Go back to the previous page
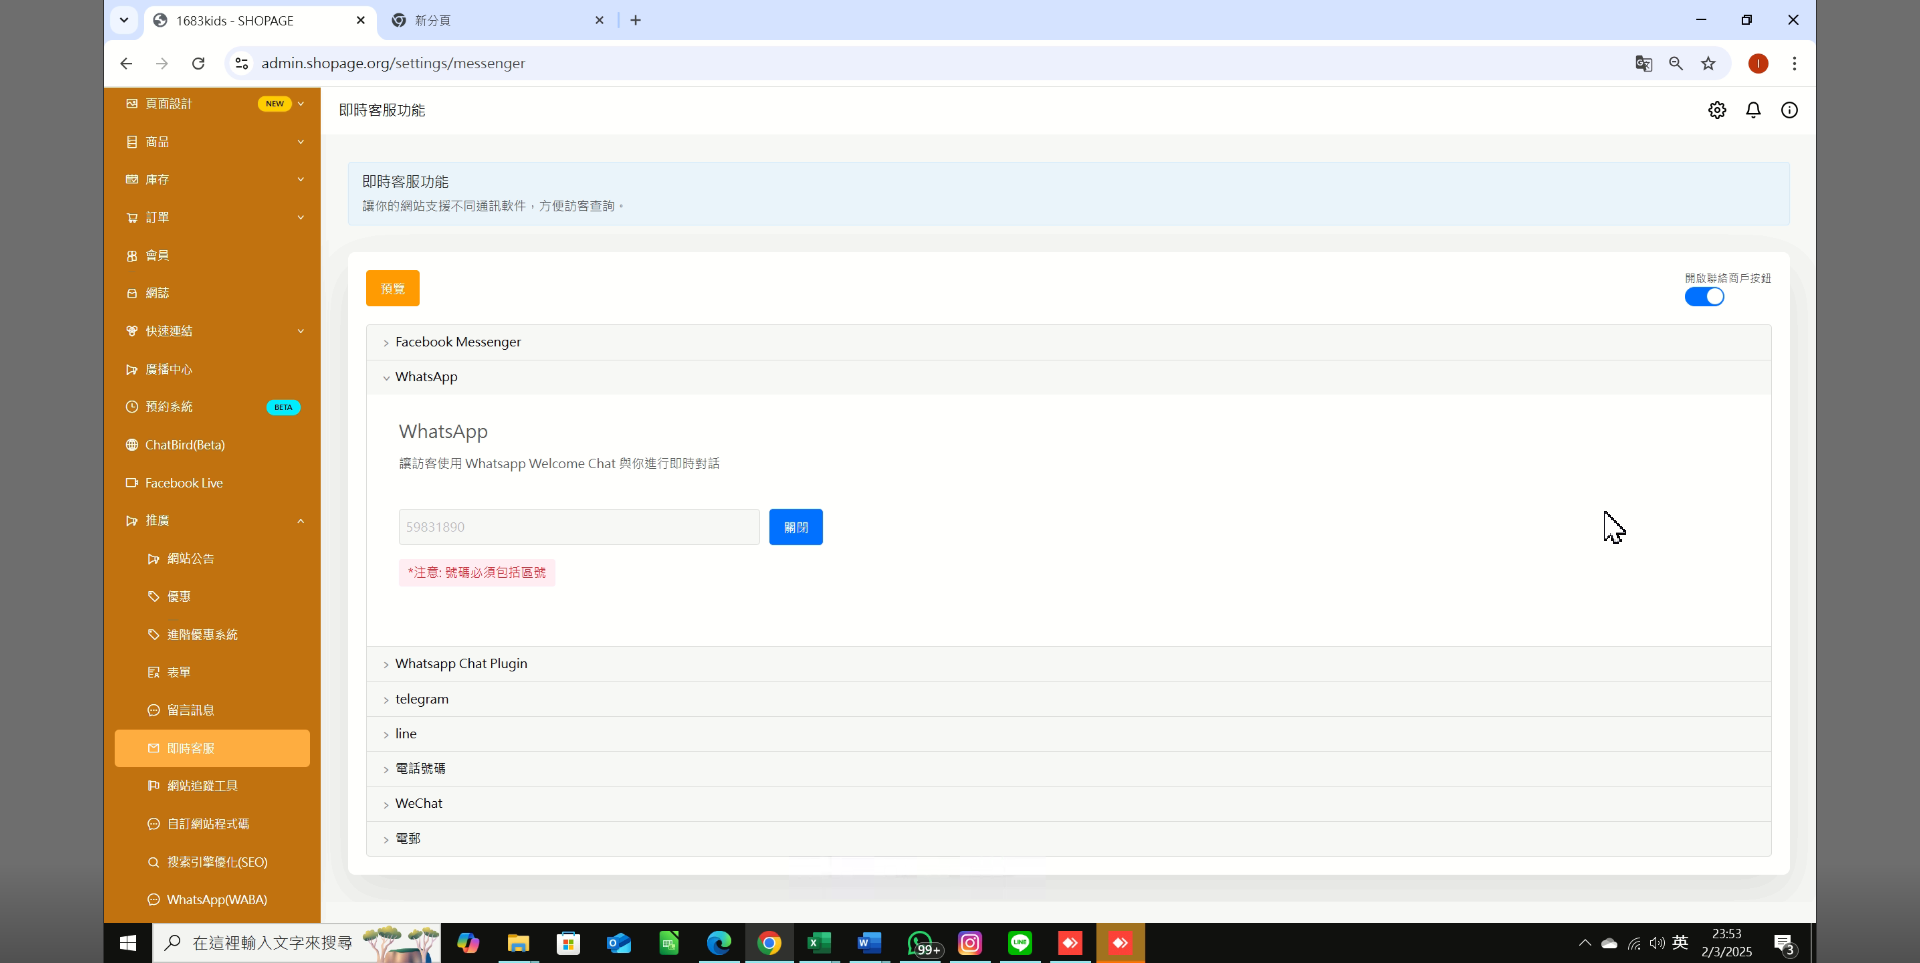1920x963 pixels. click(x=126, y=63)
